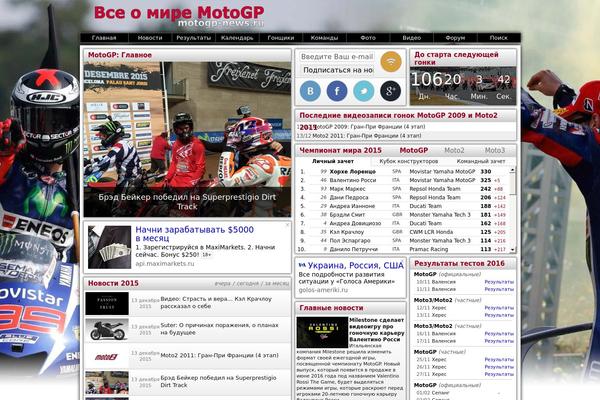Click the Moto2 logo news thumbnail
The width and height of the screenshot is (600, 400).
coord(107,357)
